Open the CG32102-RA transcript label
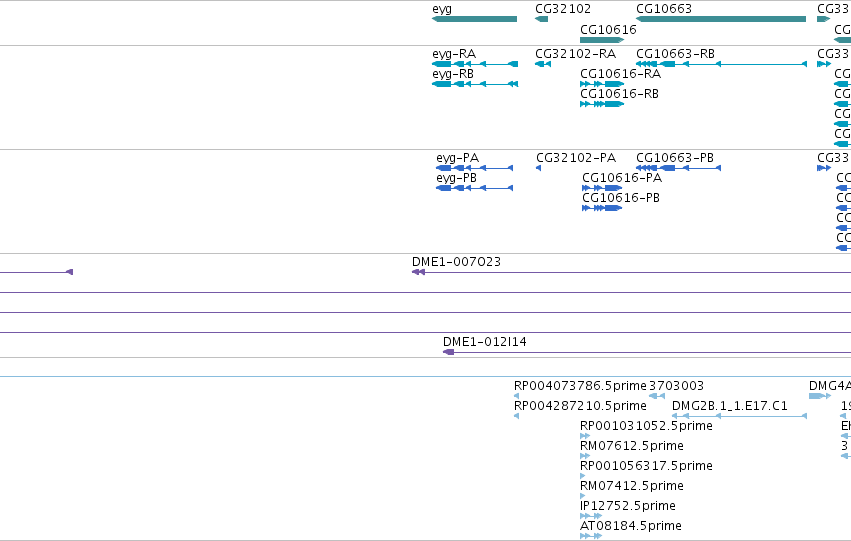 click(x=575, y=54)
